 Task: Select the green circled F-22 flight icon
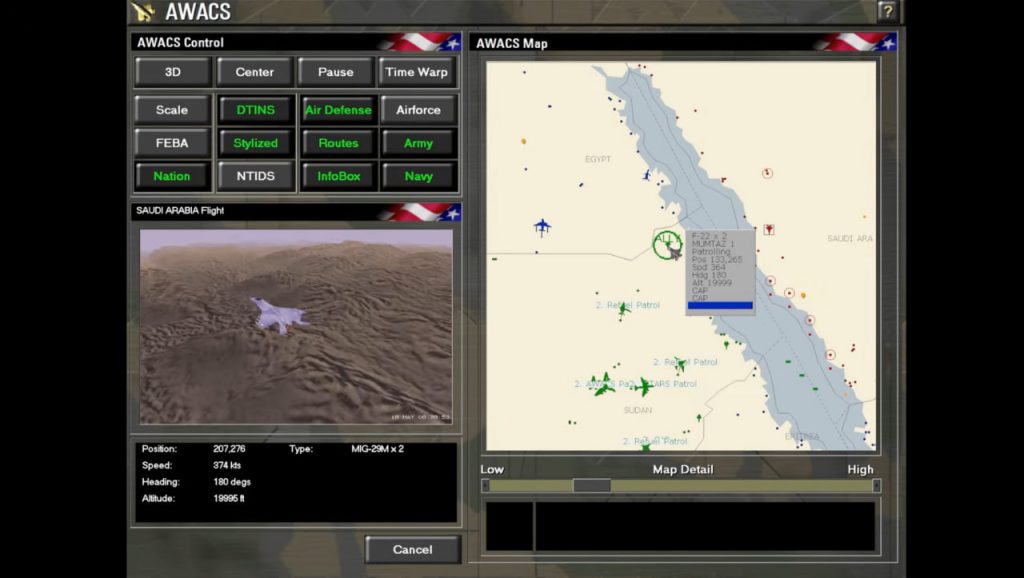click(667, 243)
